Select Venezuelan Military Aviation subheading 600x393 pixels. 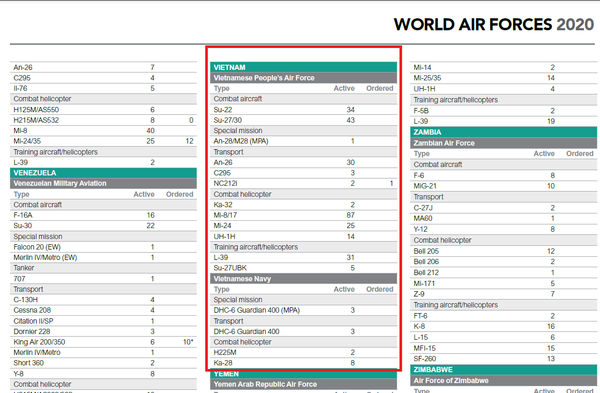click(103, 183)
